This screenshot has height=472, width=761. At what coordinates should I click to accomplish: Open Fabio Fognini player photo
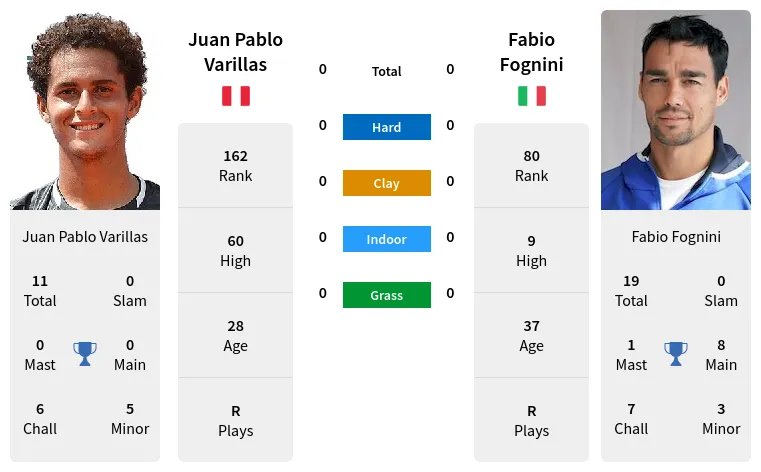pyautogui.click(x=676, y=110)
